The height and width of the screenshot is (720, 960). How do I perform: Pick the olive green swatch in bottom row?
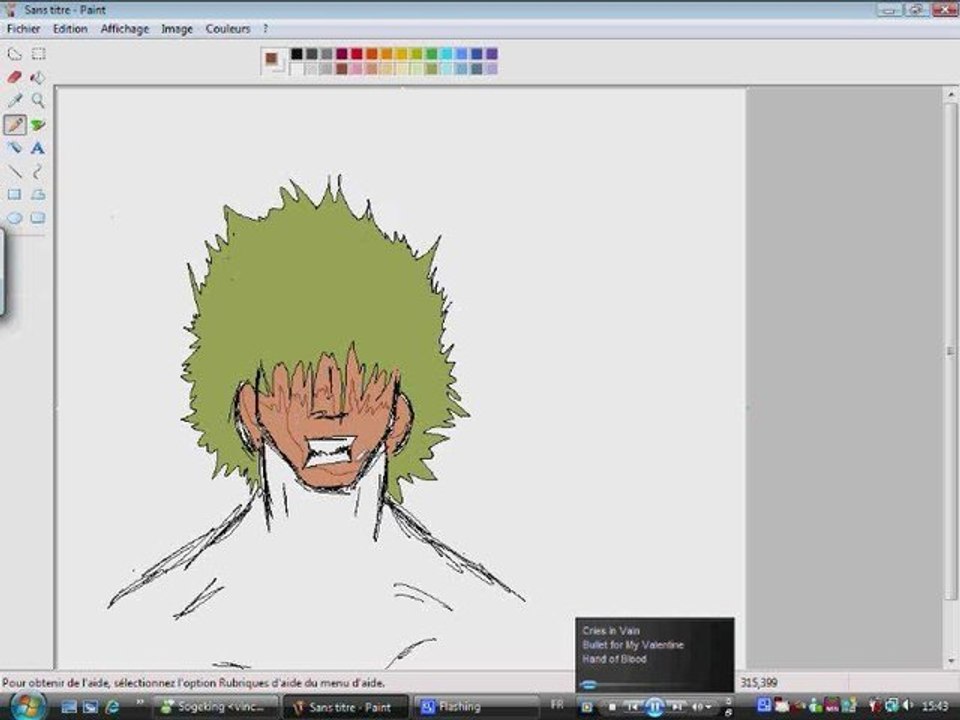pyautogui.click(x=431, y=69)
